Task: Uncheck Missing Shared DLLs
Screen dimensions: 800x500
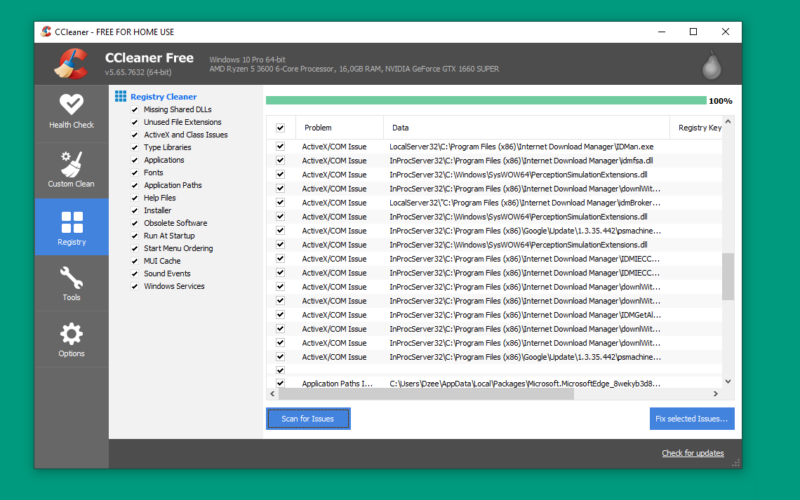Action: tap(135, 110)
